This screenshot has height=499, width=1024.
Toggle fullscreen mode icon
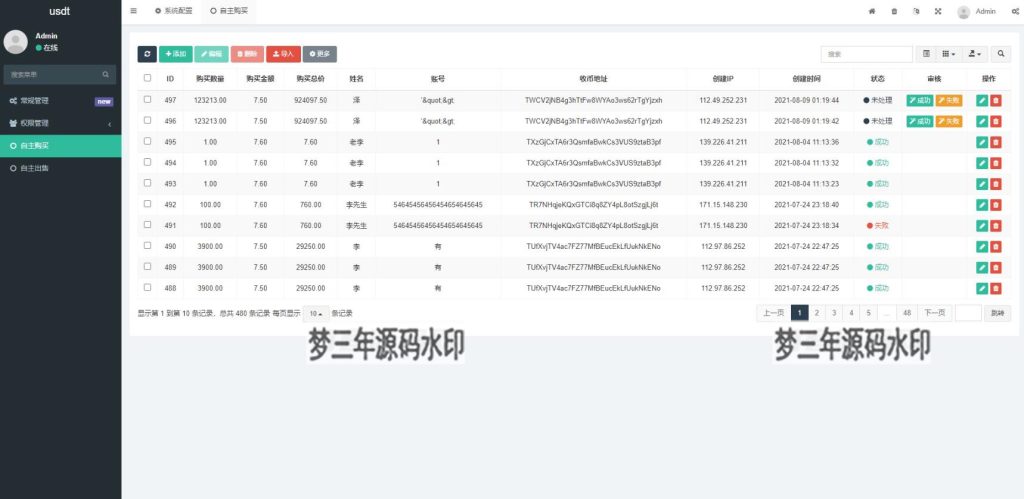pyautogui.click(x=937, y=12)
